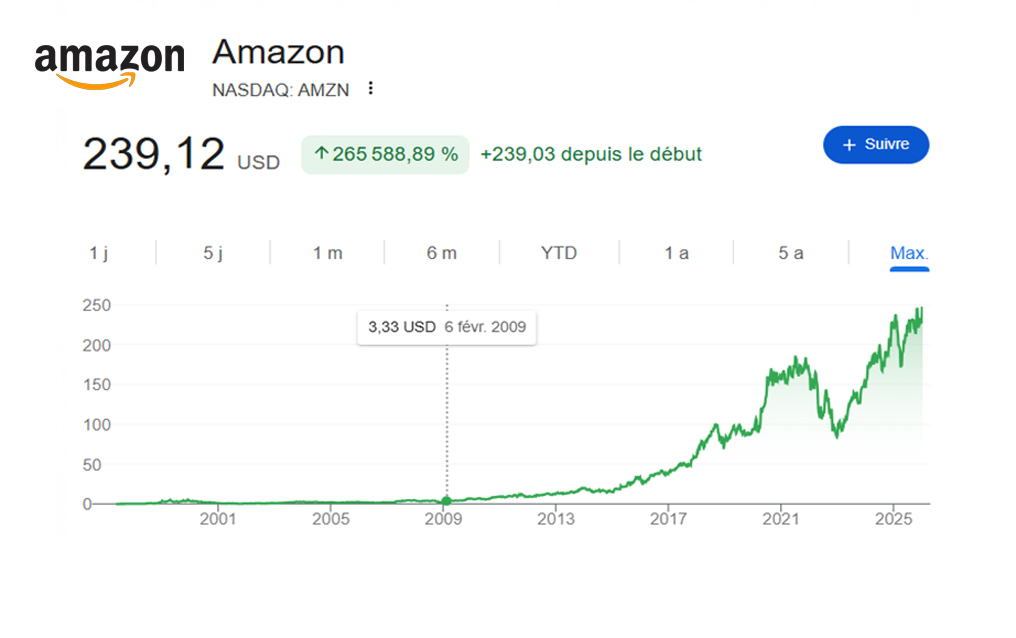1016x638 pixels.
Task: Click the 2021 label on the chart axis
Action: [780, 519]
